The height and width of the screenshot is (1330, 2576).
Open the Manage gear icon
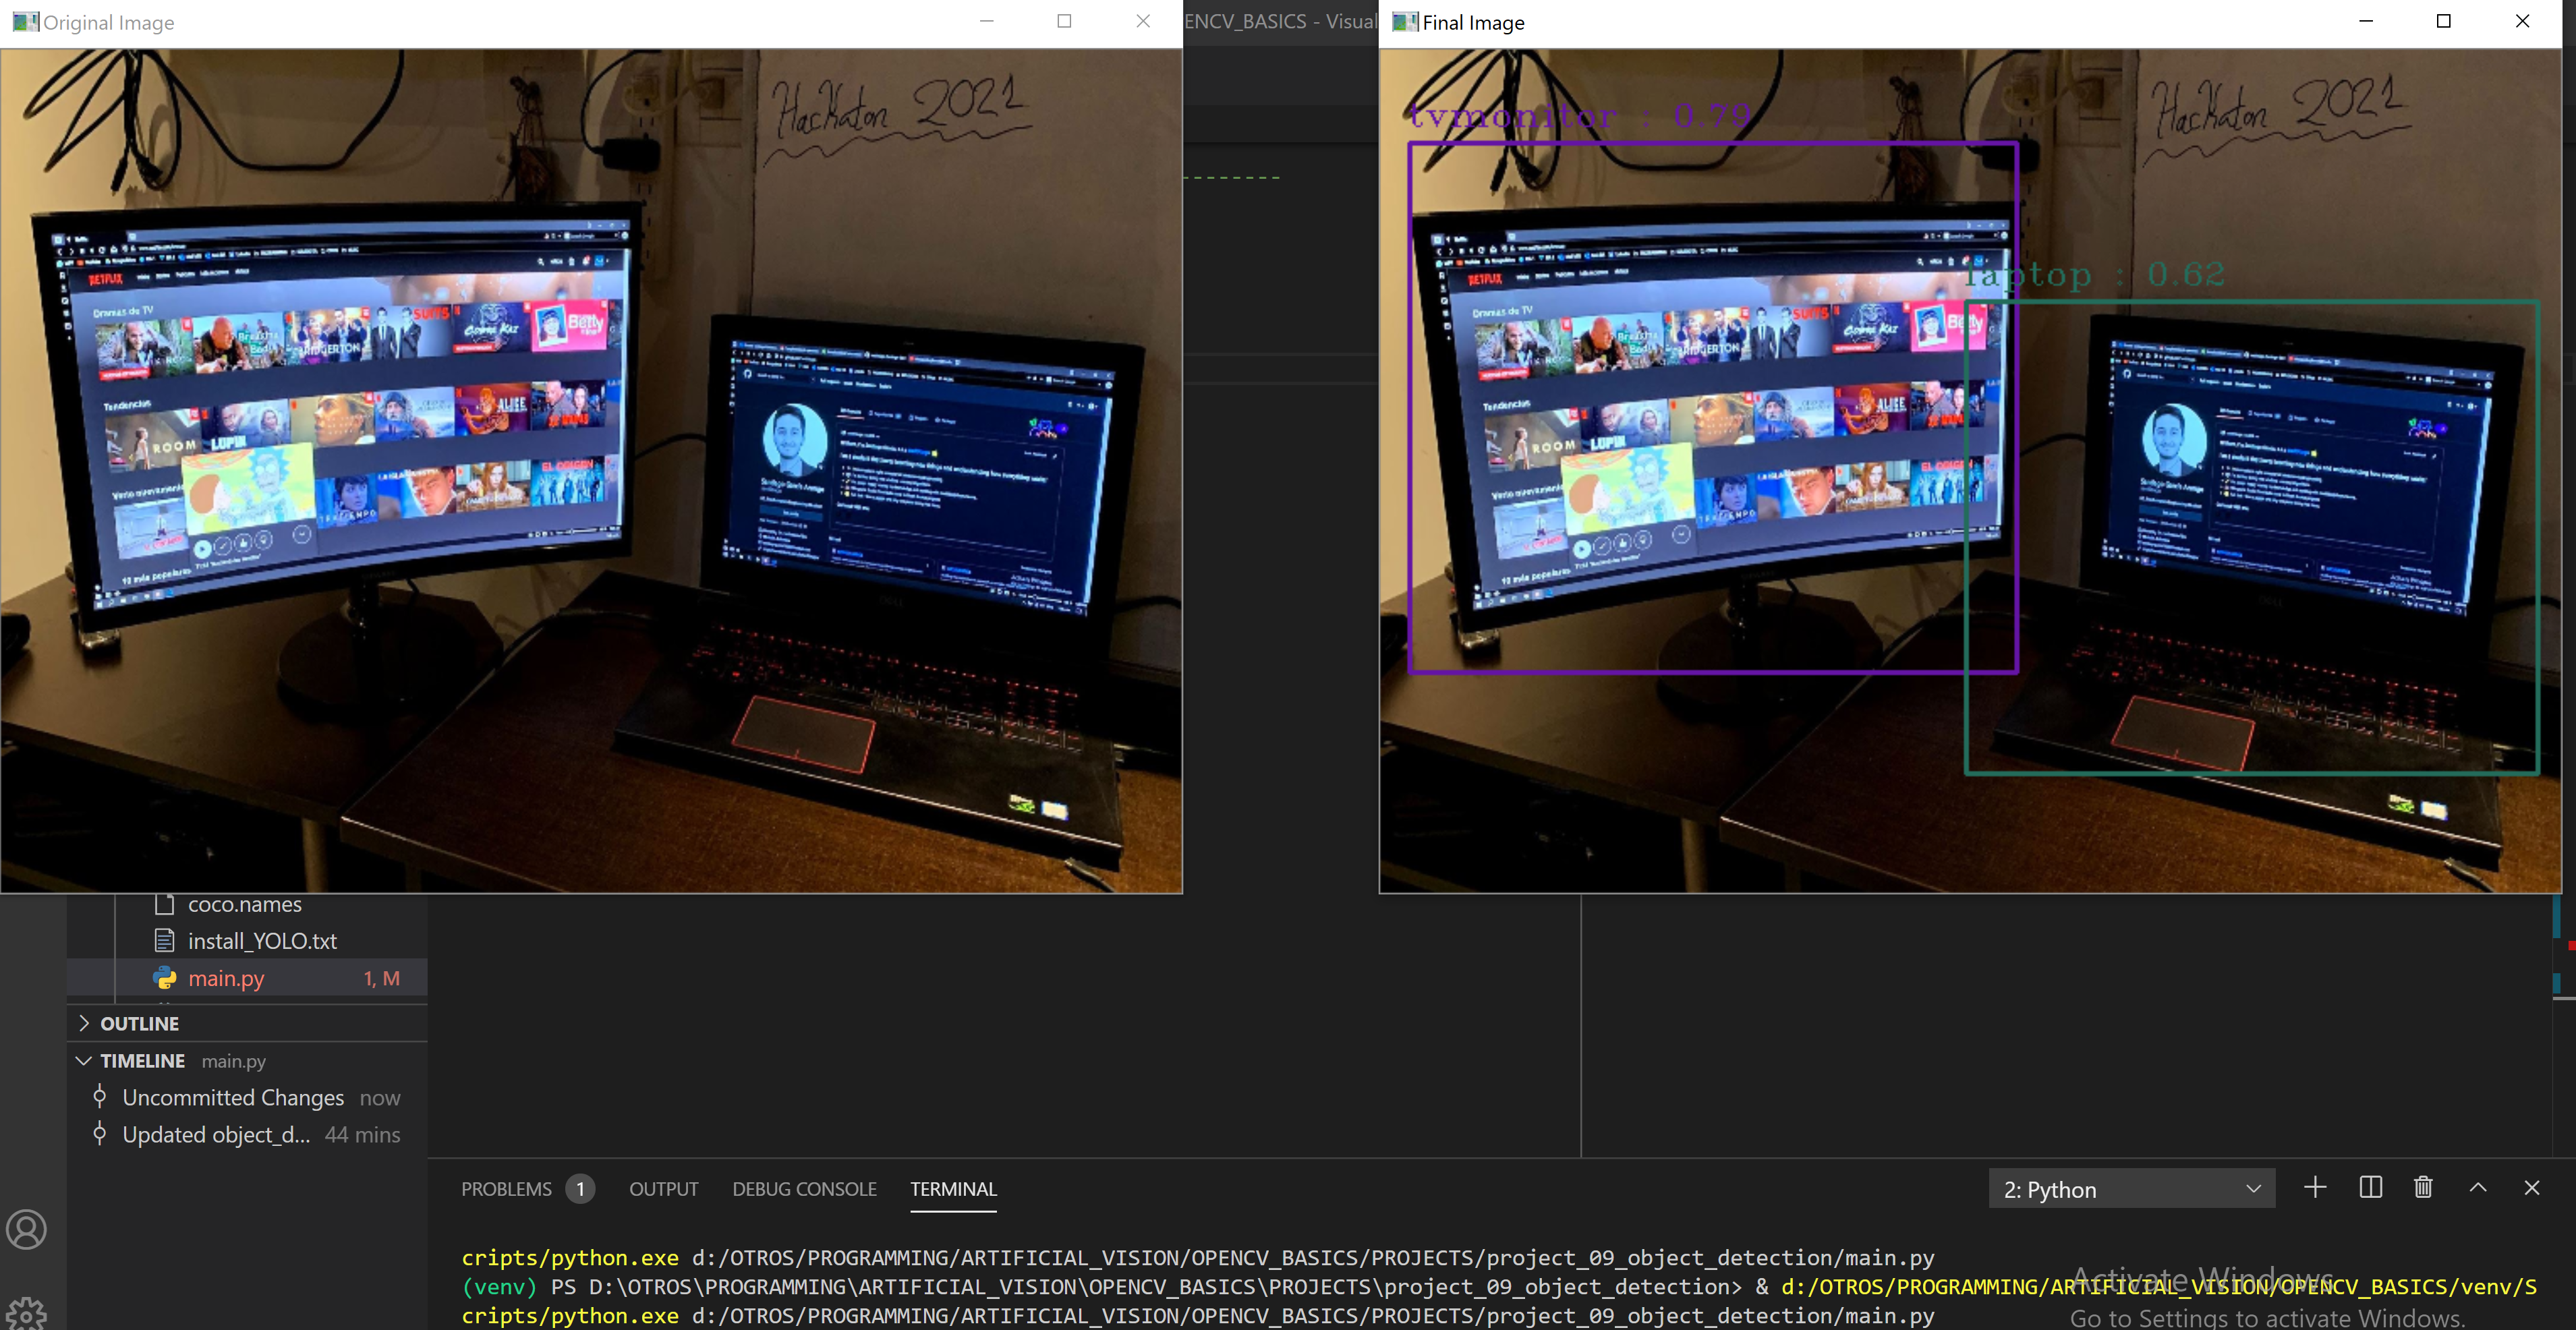pos(27,1313)
